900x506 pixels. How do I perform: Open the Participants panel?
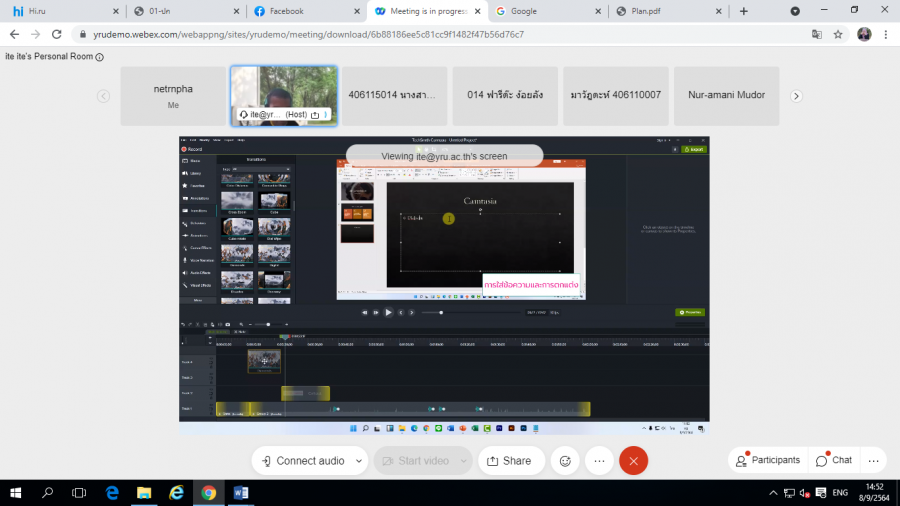point(768,460)
